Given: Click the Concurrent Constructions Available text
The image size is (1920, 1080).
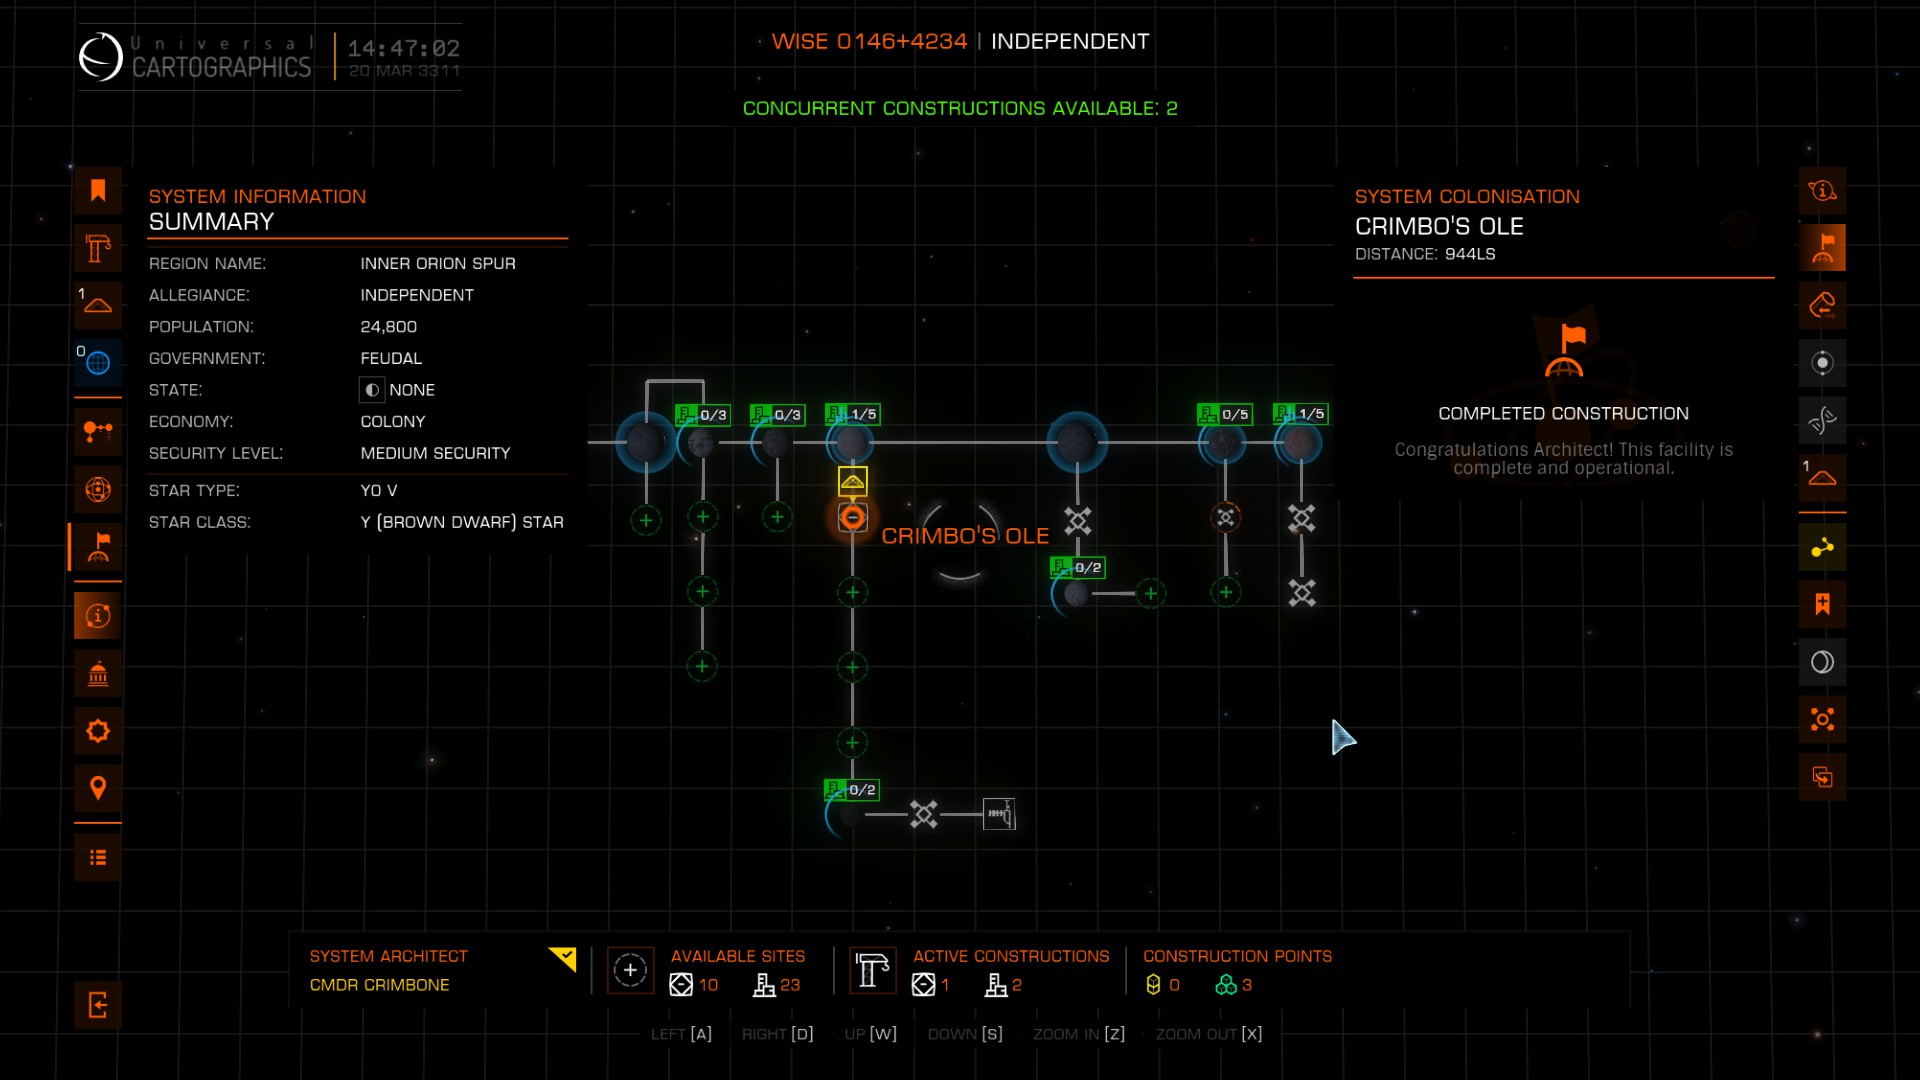Looking at the screenshot, I should coord(960,108).
